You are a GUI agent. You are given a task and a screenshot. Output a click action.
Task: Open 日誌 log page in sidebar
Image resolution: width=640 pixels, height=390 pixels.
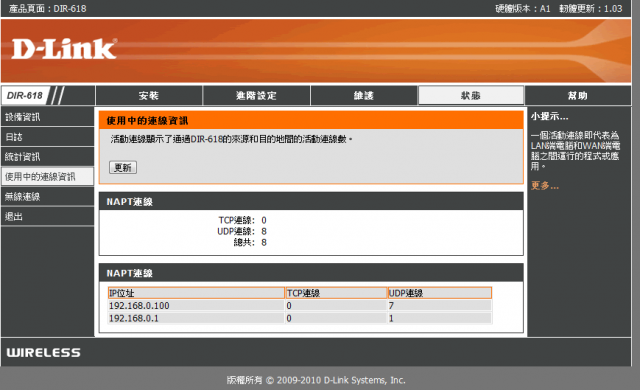(x=47, y=137)
